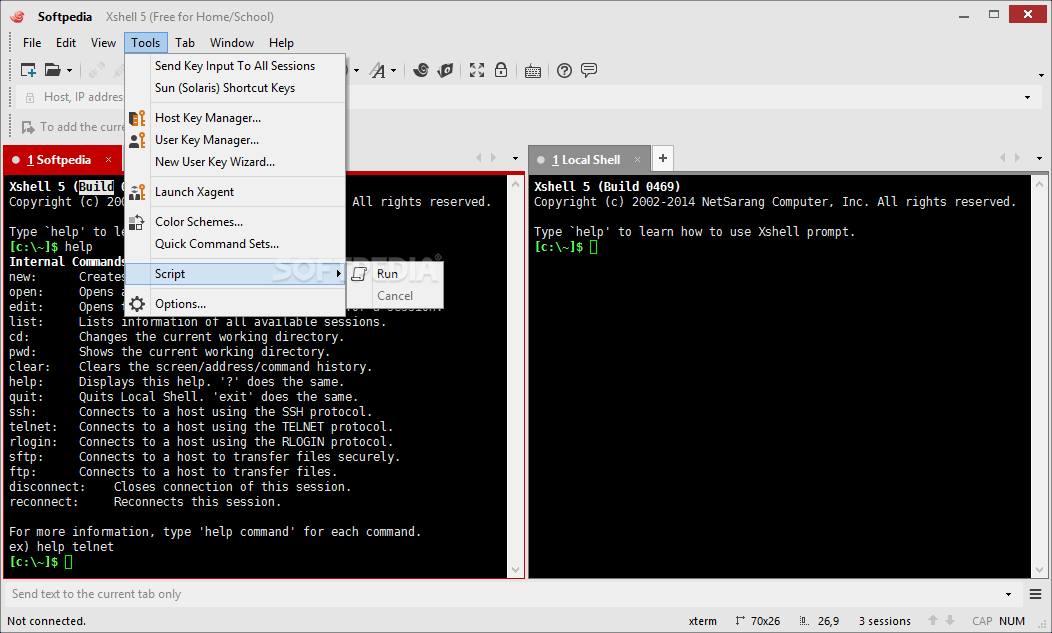
Task: Open the address bar dropdown arrow
Action: tap(1027, 98)
